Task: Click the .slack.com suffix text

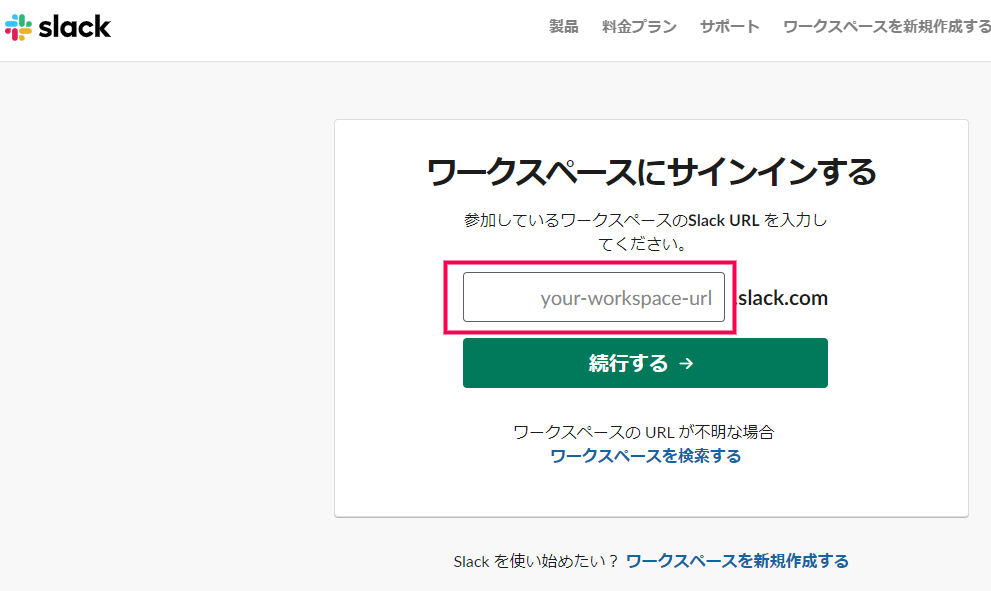Action: tap(781, 298)
